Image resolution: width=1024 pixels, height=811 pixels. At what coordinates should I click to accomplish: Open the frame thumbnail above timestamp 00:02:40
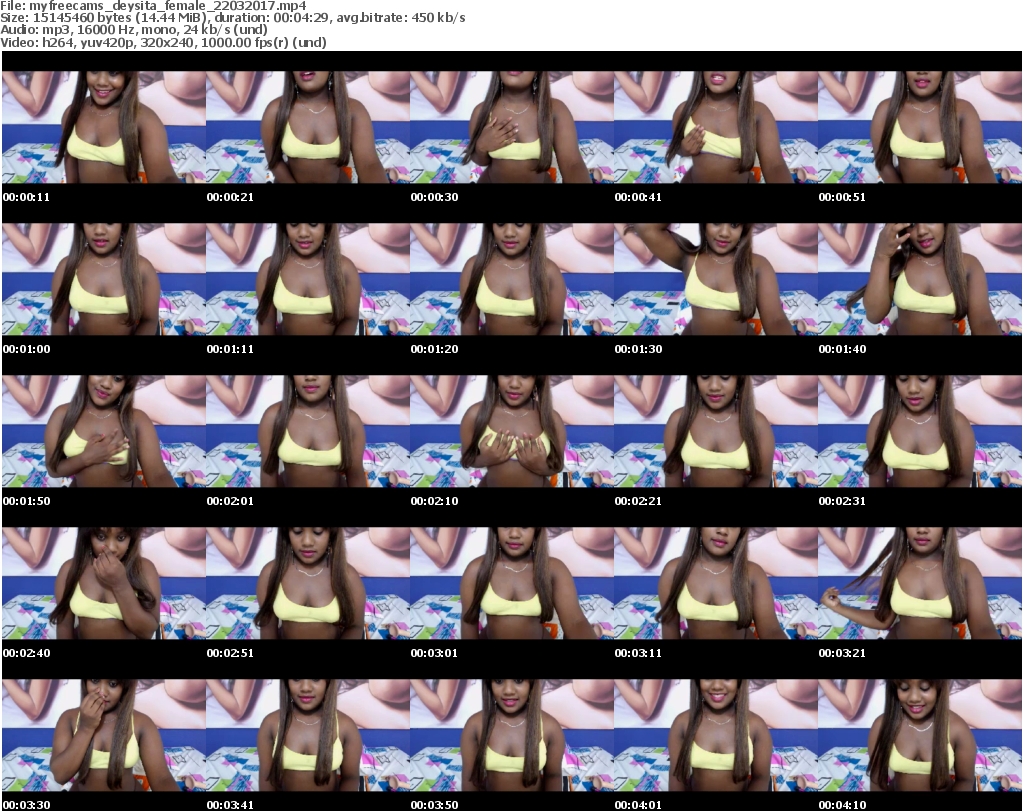pos(104,583)
